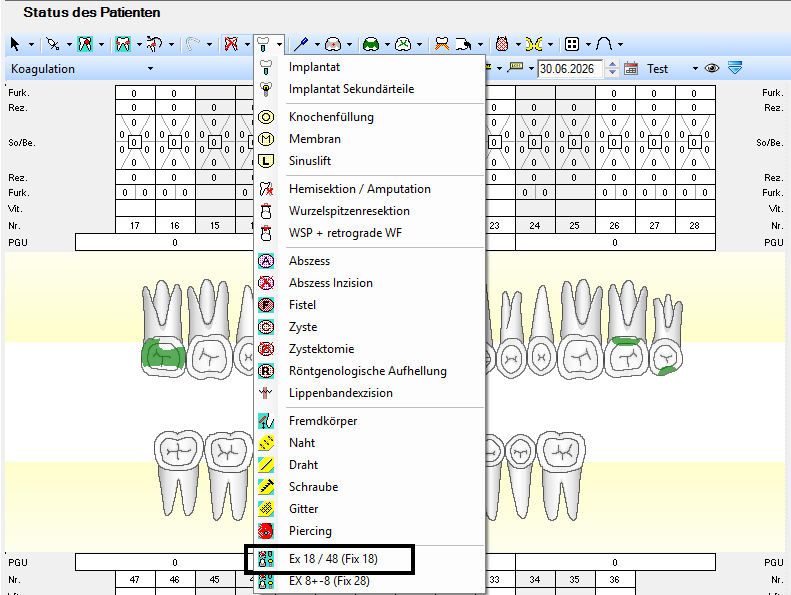Viewport: 791px width, 595px height.
Task: Click the grid square toolbar icon
Action: pyautogui.click(x=572, y=44)
